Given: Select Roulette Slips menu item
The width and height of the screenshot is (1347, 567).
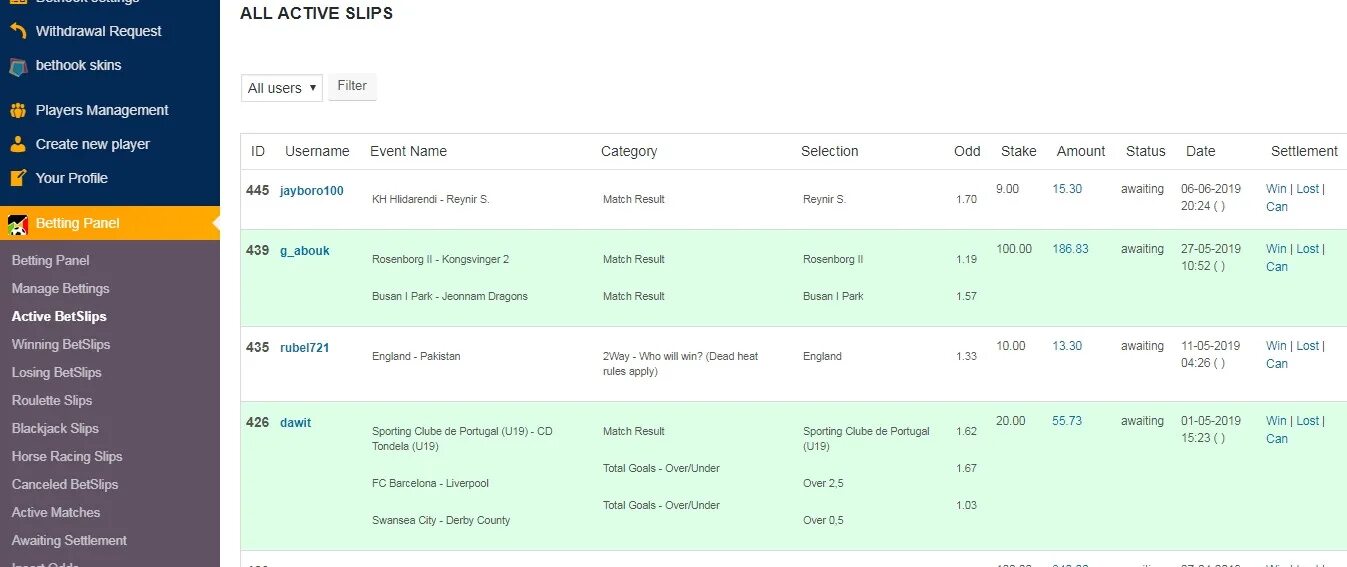Looking at the screenshot, I should [x=52, y=400].
